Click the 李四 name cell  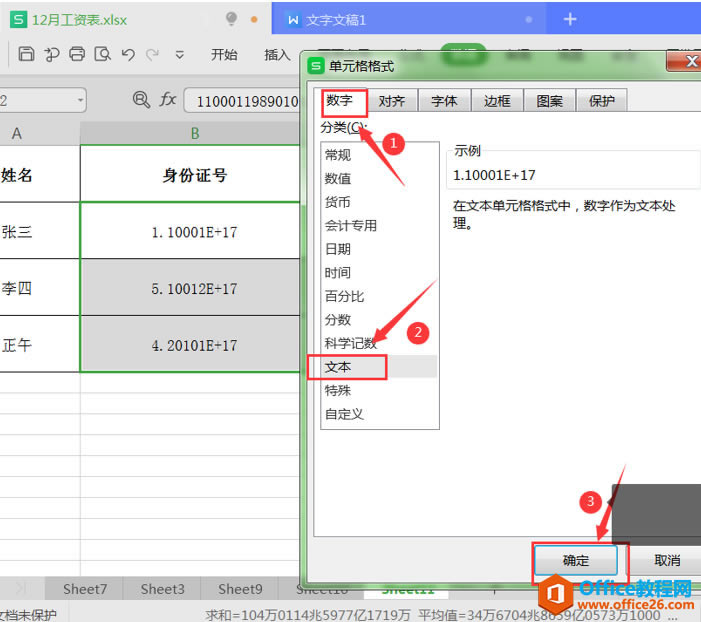coord(39,288)
